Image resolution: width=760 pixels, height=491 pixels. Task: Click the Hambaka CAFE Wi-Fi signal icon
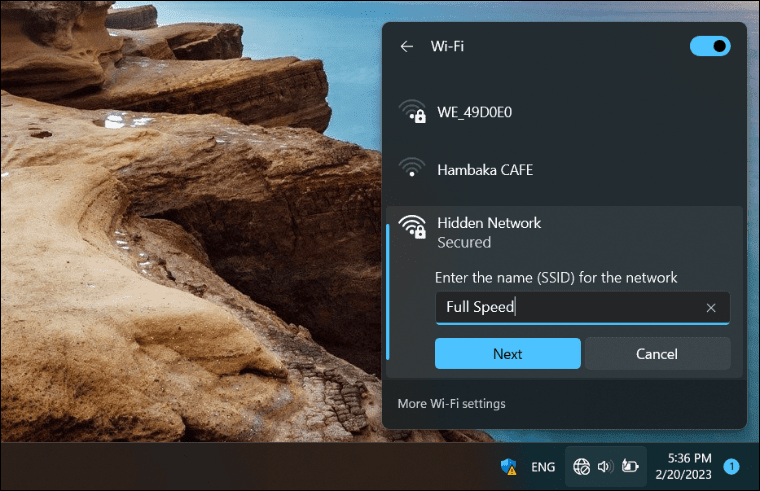pos(412,167)
